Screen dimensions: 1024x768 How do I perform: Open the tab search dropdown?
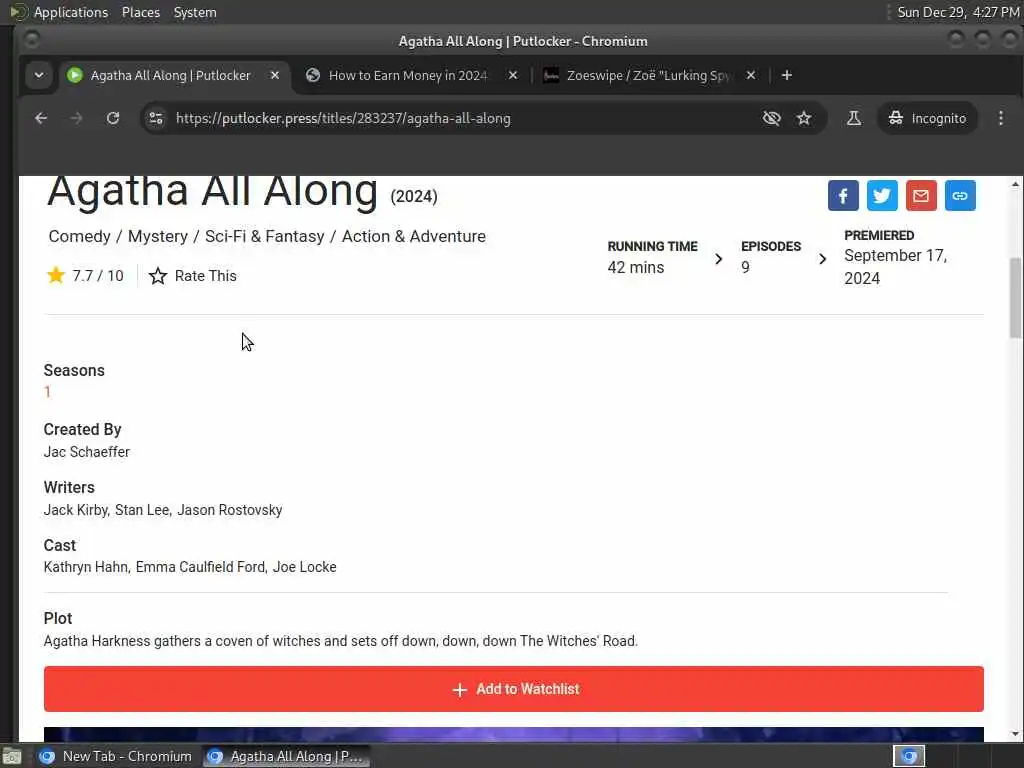[x=39, y=75]
